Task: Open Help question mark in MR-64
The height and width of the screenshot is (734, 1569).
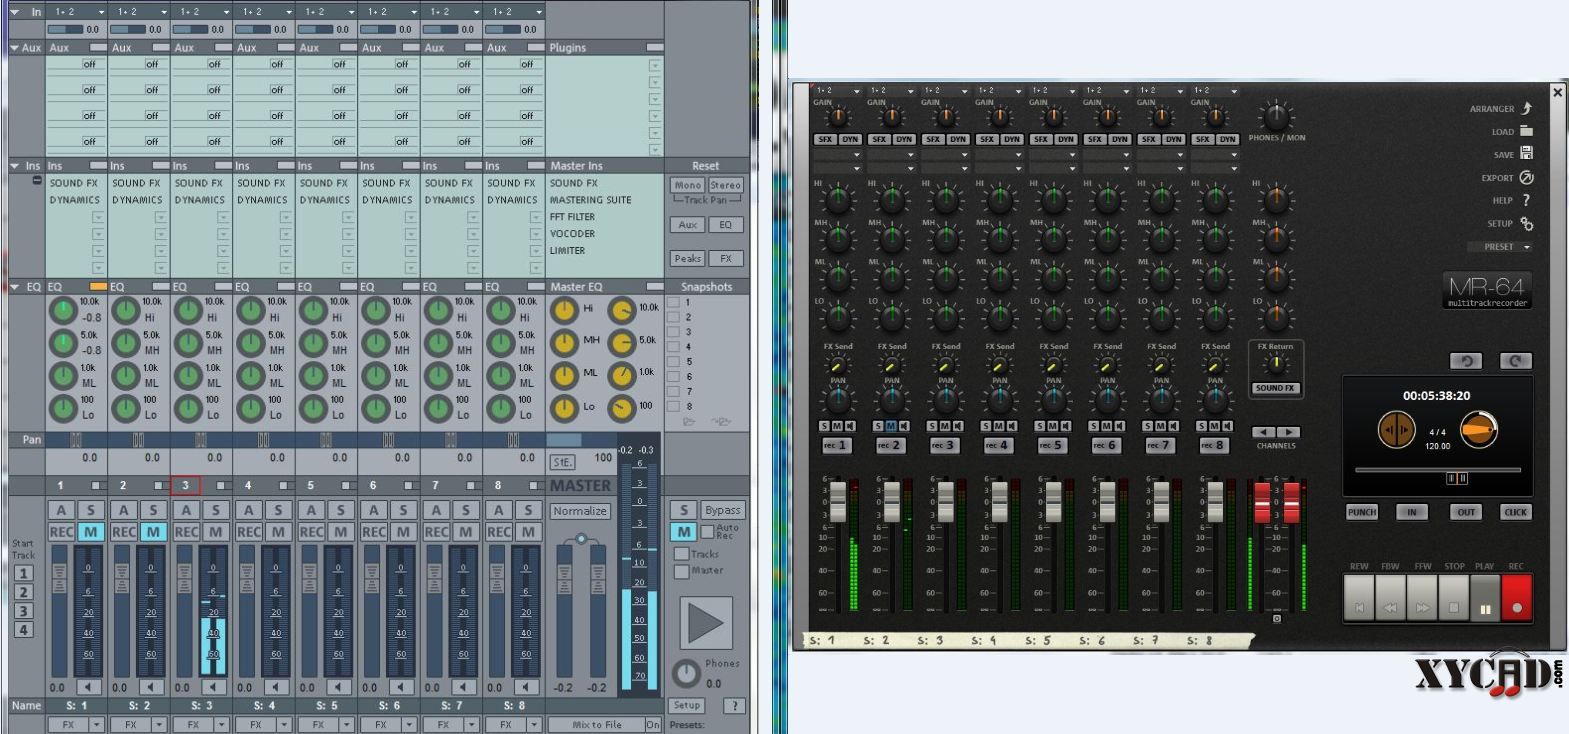Action: [x=1527, y=201]
